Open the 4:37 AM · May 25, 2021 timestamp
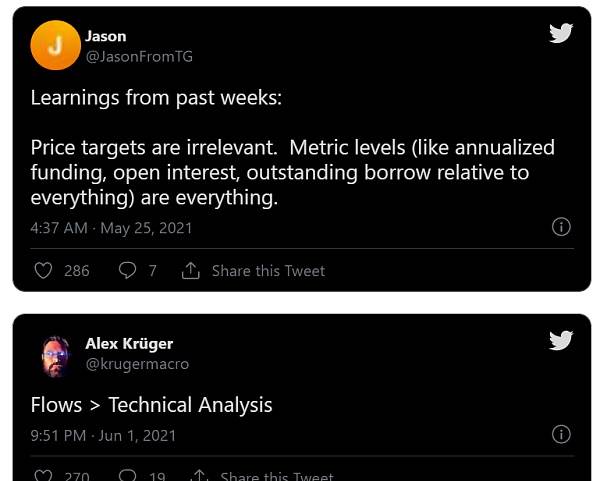The width and height of the screenshot is (600, 481). [x=111, y=228]
